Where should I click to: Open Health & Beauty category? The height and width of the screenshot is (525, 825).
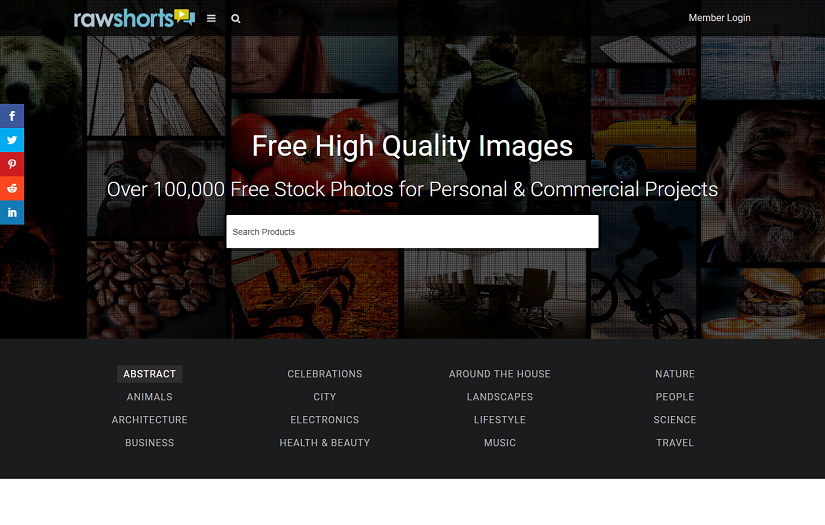pyautogui.click(x=325, y=443)
